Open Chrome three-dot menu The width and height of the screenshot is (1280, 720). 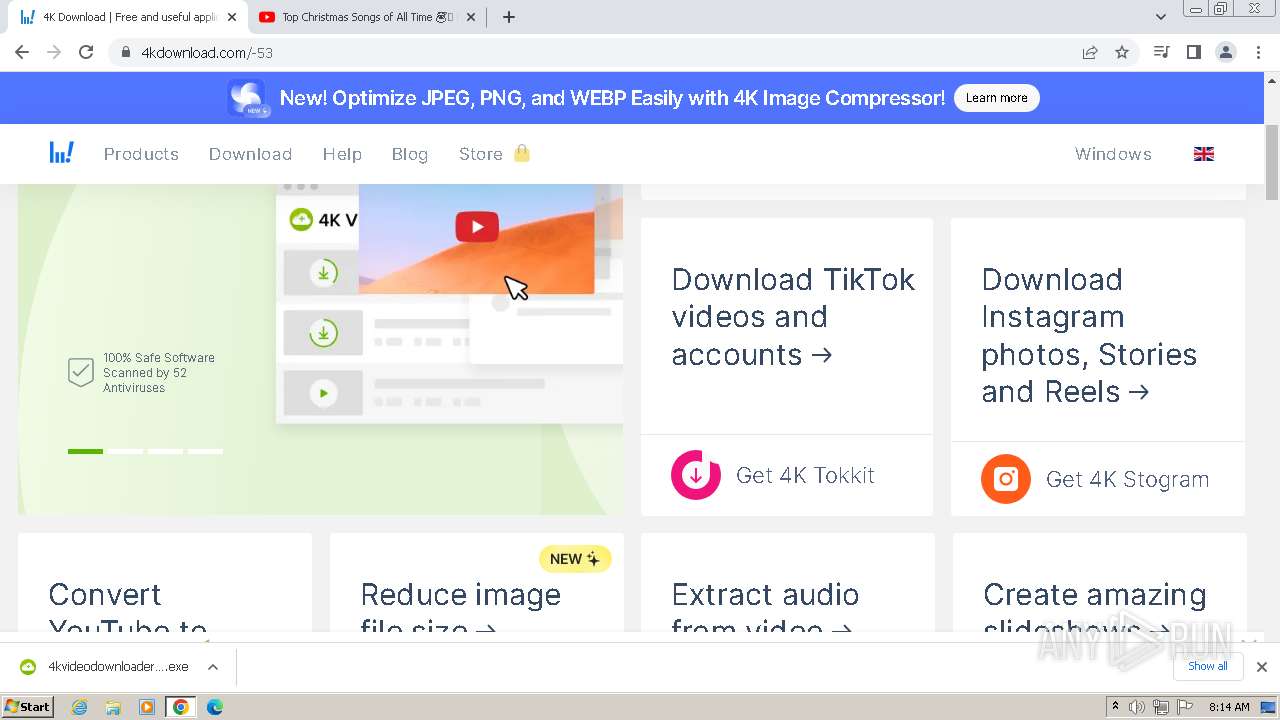click(x=1259, y=52)
